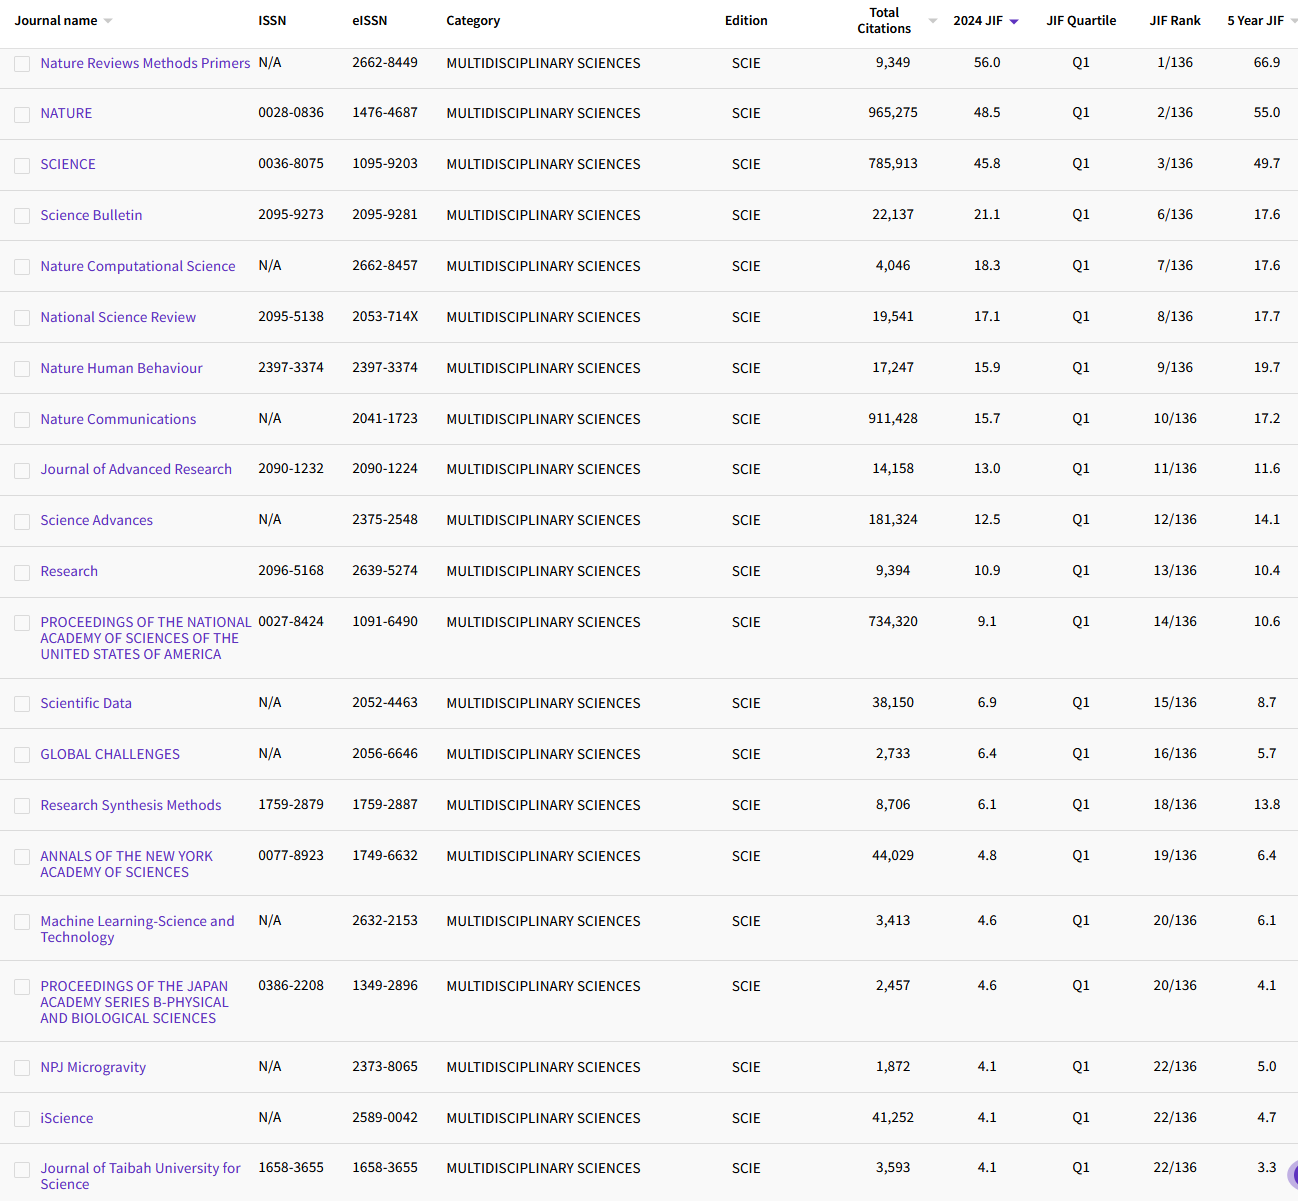Tick the checkbox next to Scientific Data
This screenshot has height=1201, width=1298.
point(22,704)
